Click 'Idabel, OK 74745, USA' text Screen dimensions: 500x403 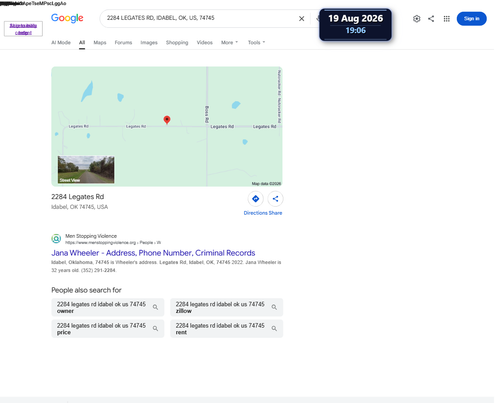79,207
